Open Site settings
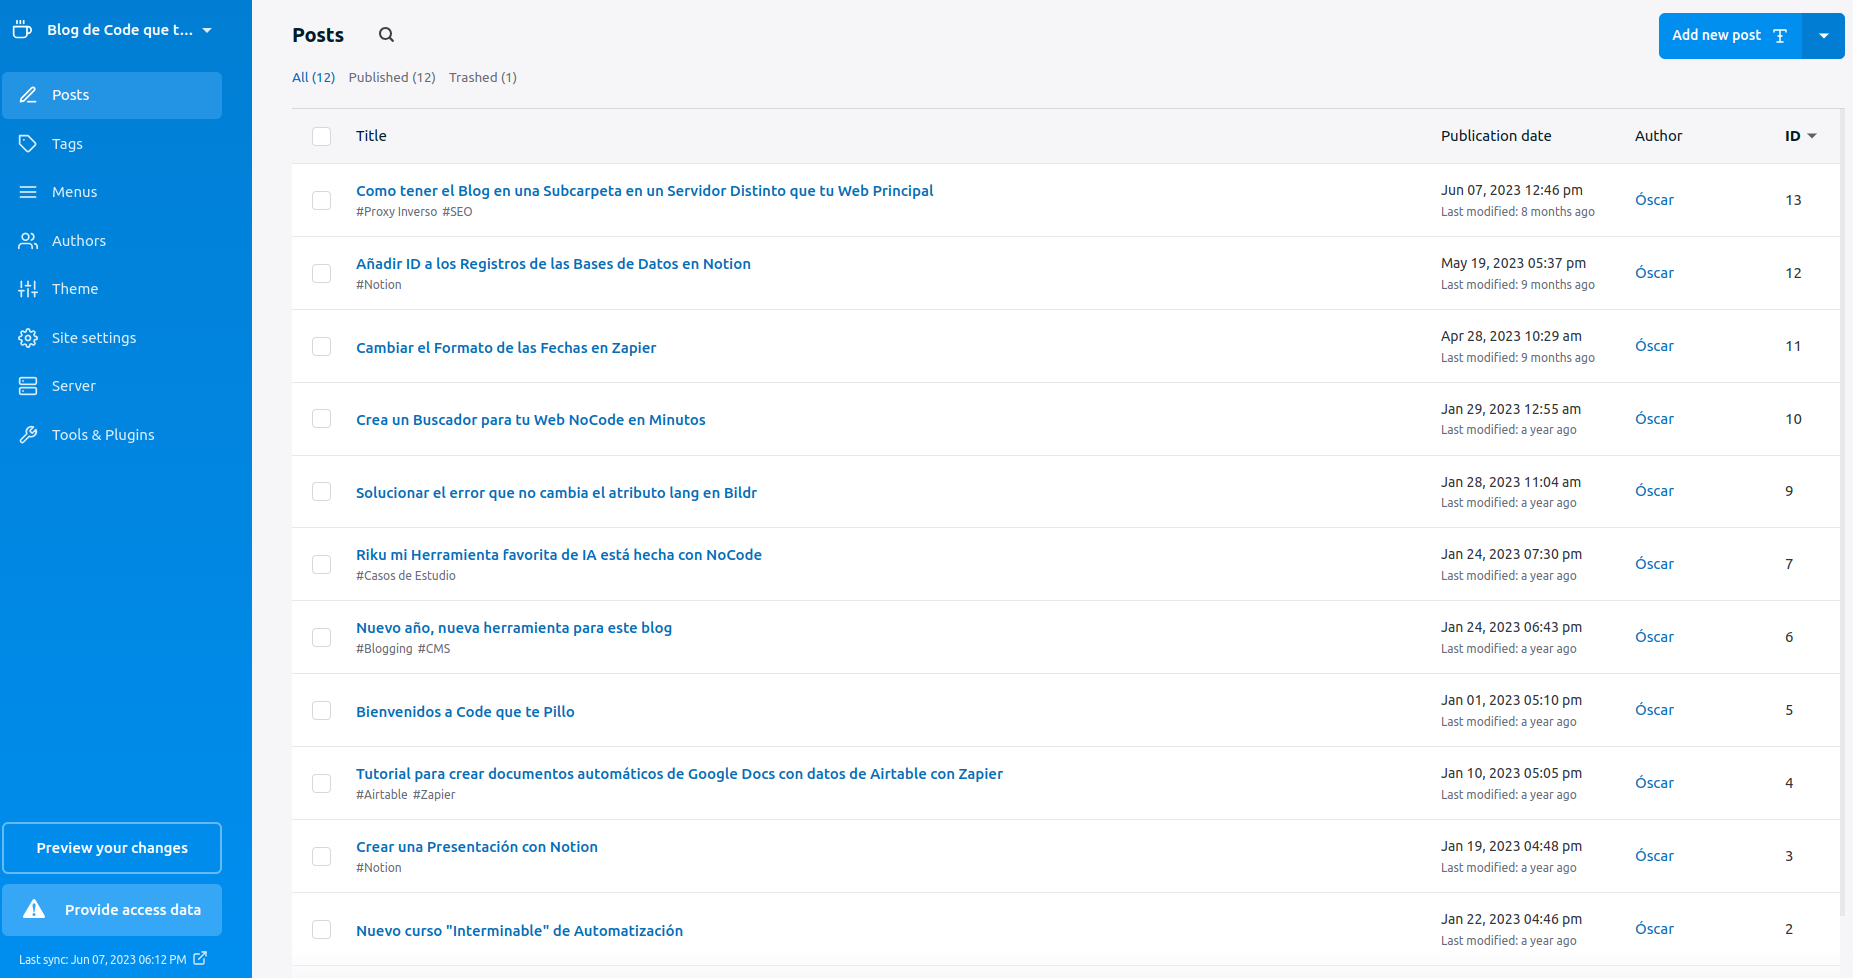 94,337
